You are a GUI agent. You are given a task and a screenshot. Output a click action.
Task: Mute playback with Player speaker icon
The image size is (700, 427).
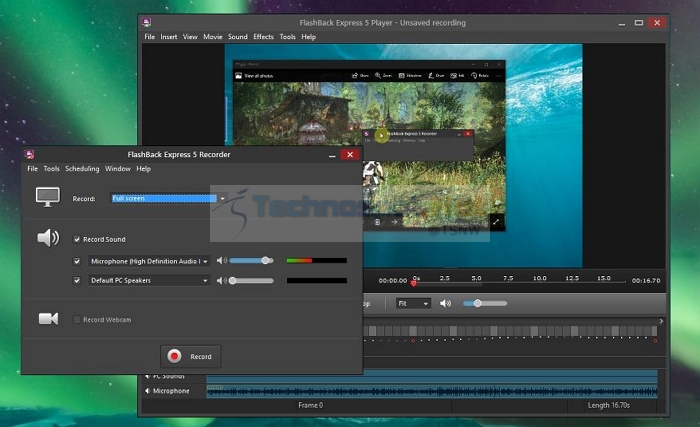(445, 303)
